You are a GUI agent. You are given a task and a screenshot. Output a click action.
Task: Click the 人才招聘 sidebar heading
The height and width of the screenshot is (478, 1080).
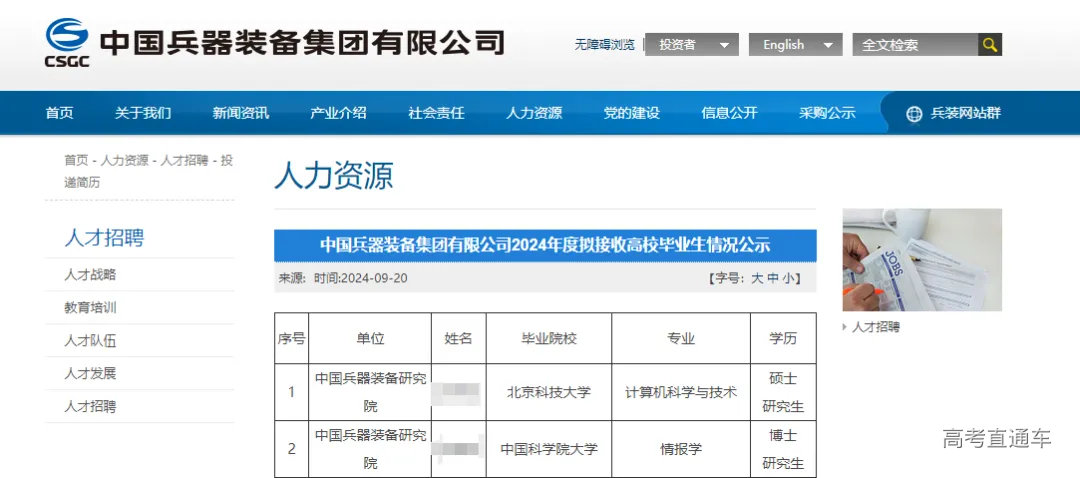pos(104,238)
